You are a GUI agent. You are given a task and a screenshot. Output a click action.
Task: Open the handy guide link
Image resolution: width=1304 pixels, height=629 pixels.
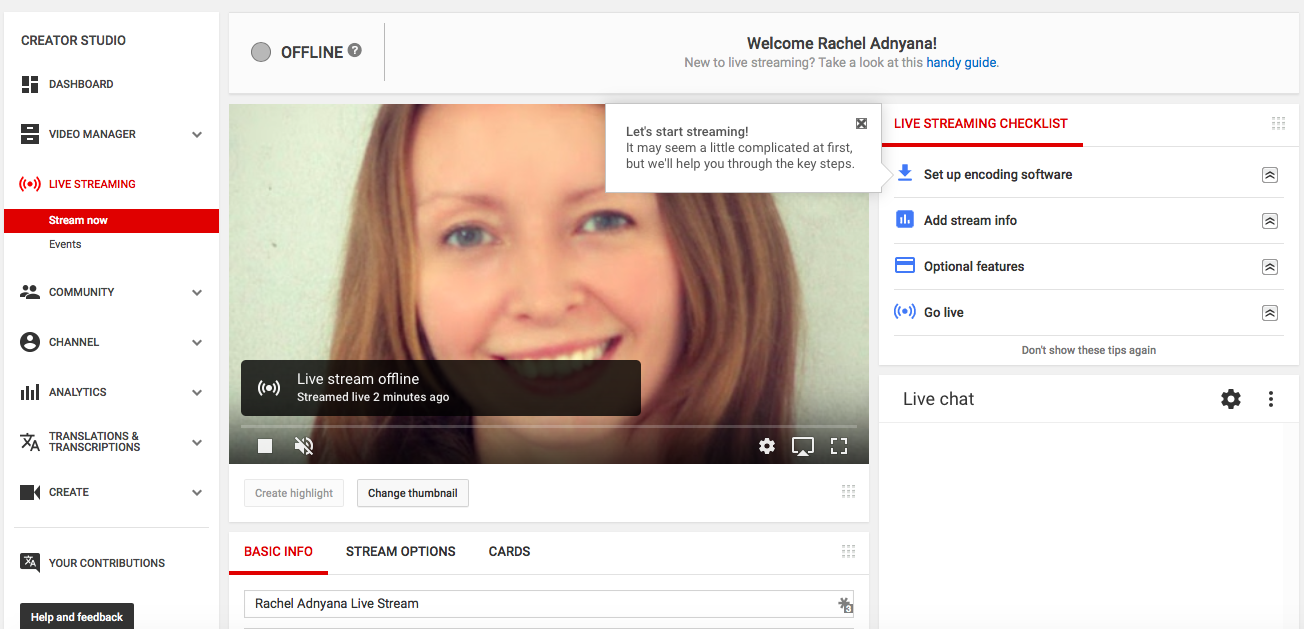coord(962,62)
